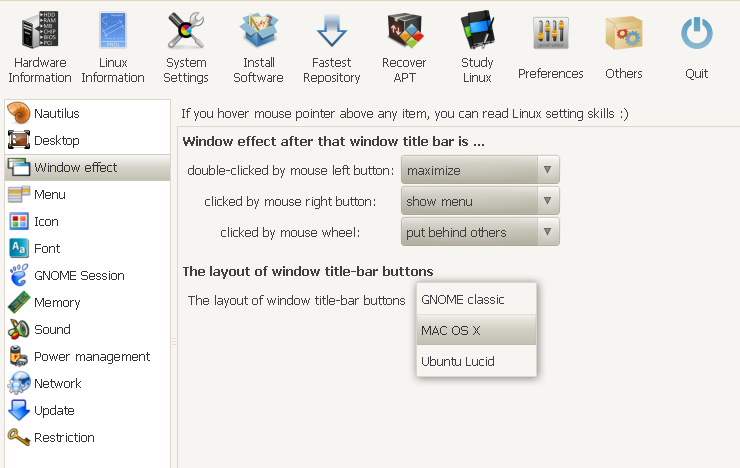Open Recover APT cube icon
The width and height of the screenshot is (740, 468).
(x=404, y=30)
